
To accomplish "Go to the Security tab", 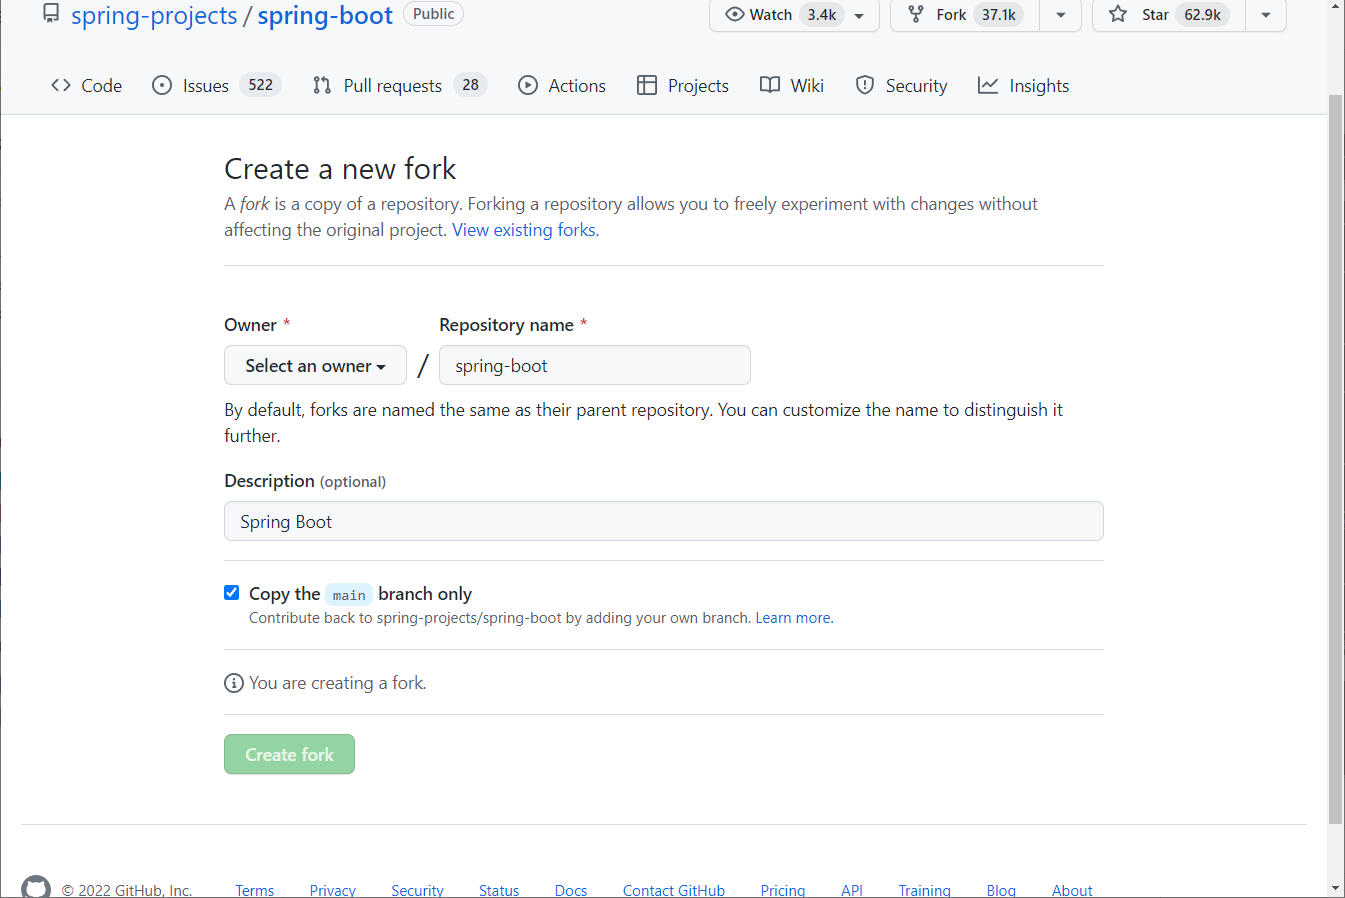I will 901,86.
